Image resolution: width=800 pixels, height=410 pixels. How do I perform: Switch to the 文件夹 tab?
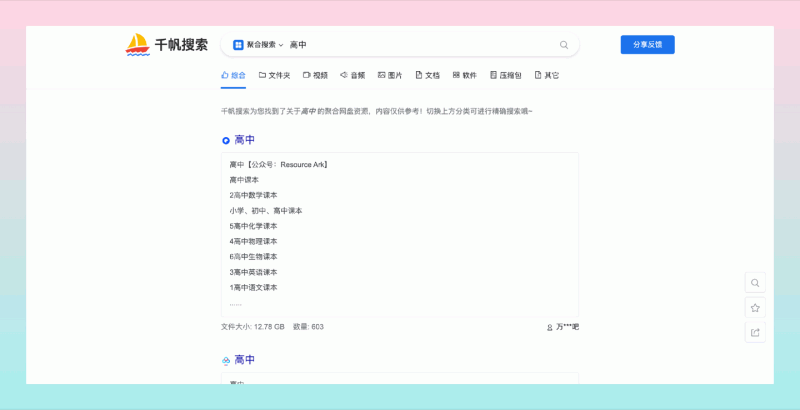pyautogui.click(x=274, y=75)
